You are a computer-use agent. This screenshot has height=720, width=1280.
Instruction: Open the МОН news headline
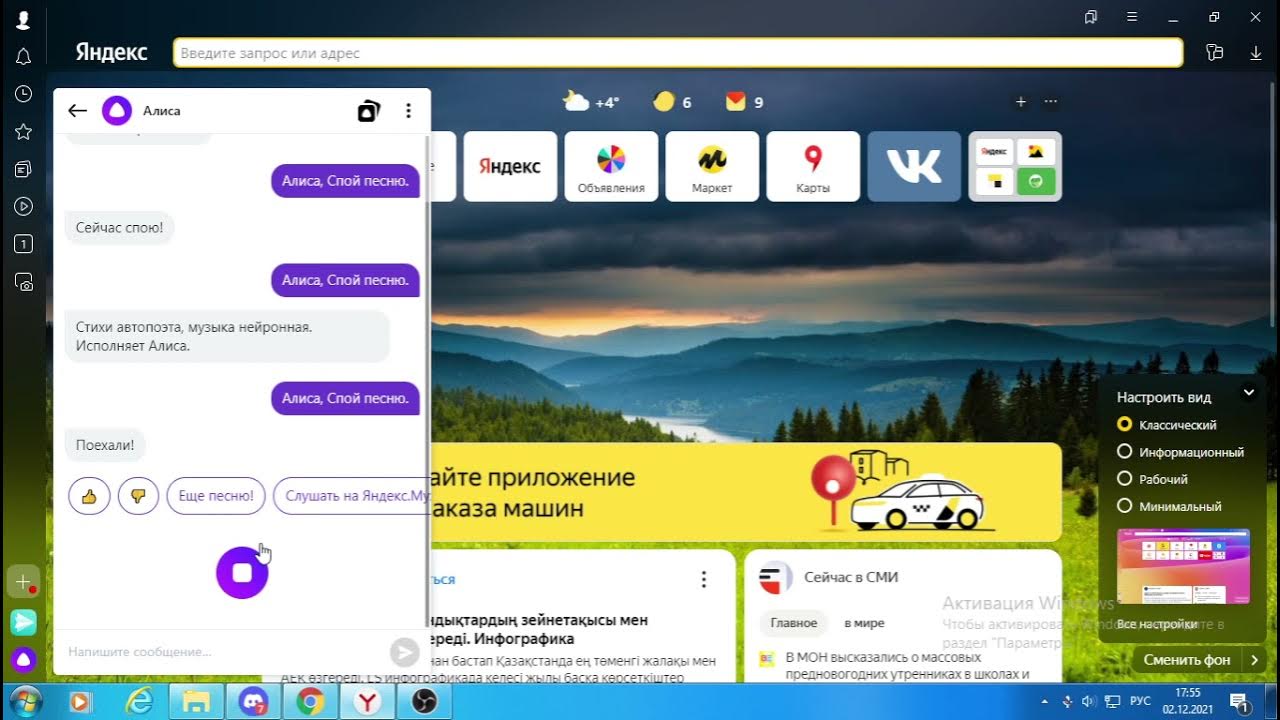(x=908, y=666)
